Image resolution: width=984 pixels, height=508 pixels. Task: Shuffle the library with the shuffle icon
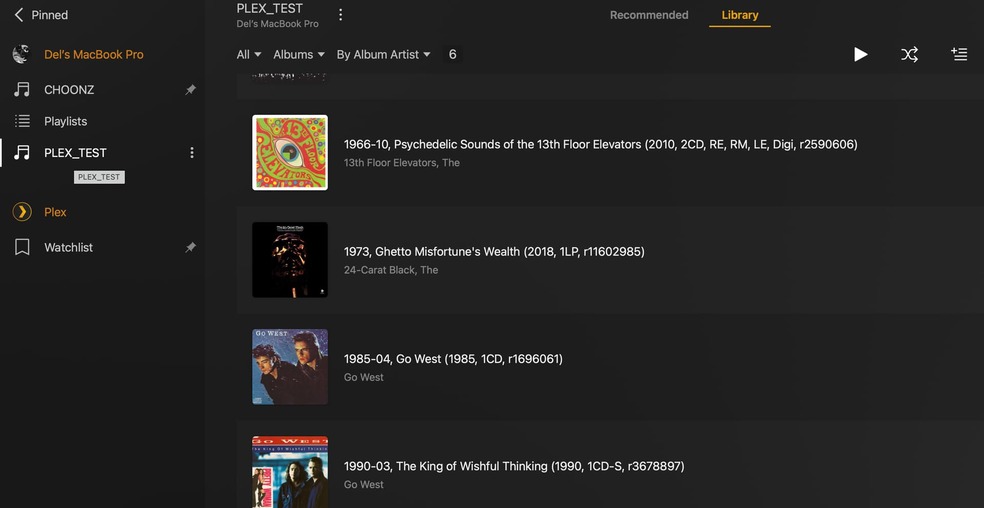click(x=909, y=55)
